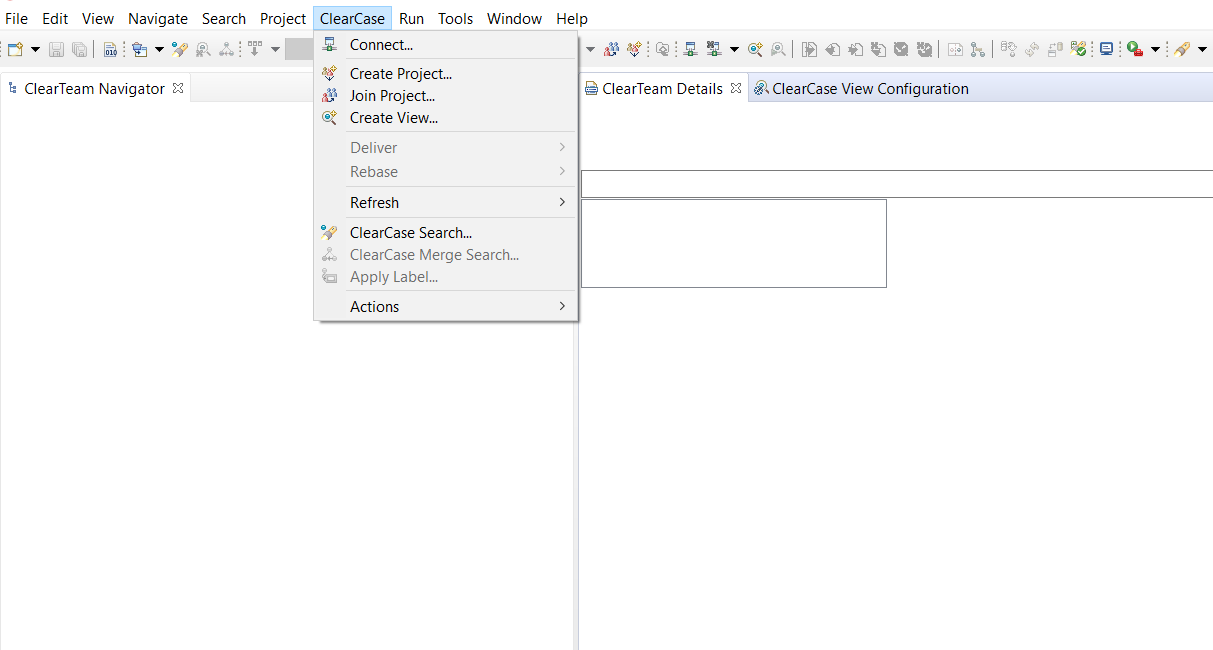Open the File menu
The image size is (1213, 650).
(17, 19)
